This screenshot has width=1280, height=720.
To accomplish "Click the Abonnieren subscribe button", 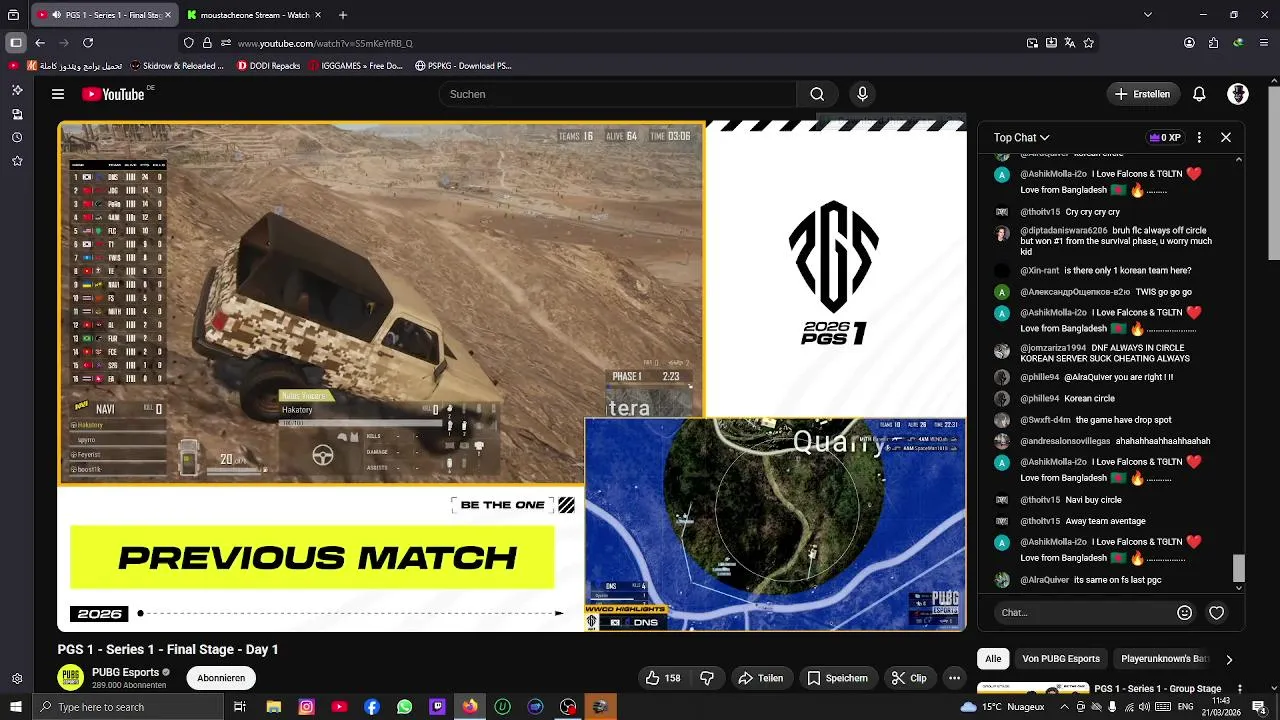I will 221,678.
